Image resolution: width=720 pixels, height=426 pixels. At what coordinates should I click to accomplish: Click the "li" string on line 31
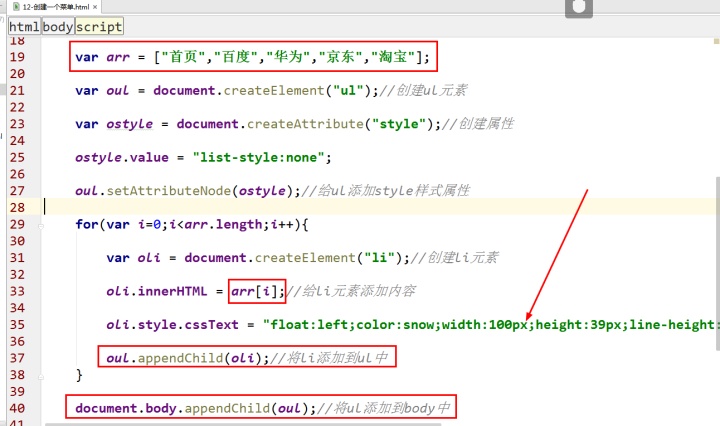tap(379, 258)
